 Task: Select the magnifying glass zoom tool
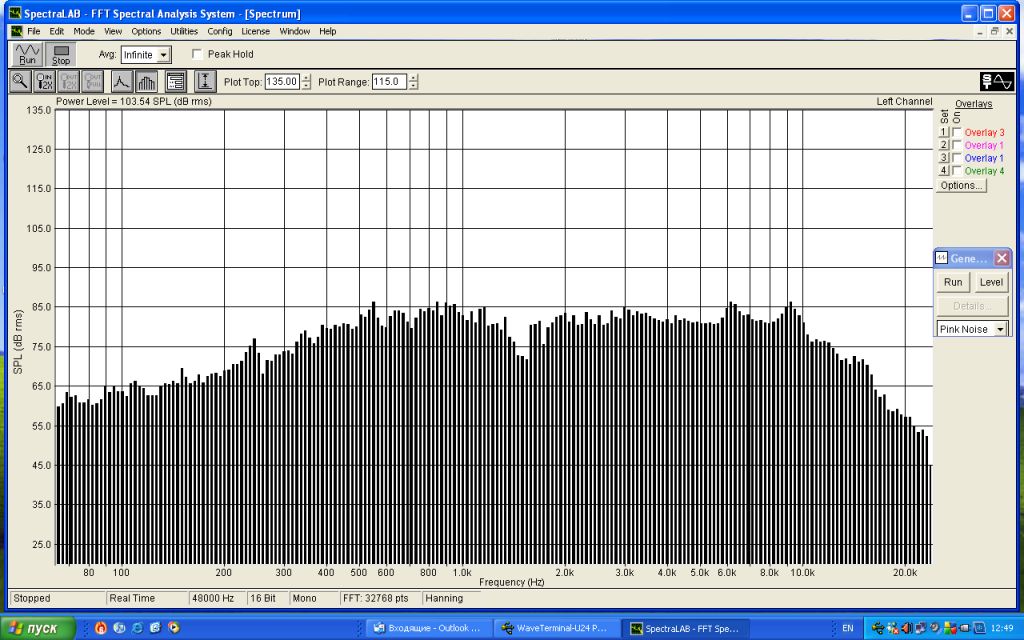coord(20,82)
